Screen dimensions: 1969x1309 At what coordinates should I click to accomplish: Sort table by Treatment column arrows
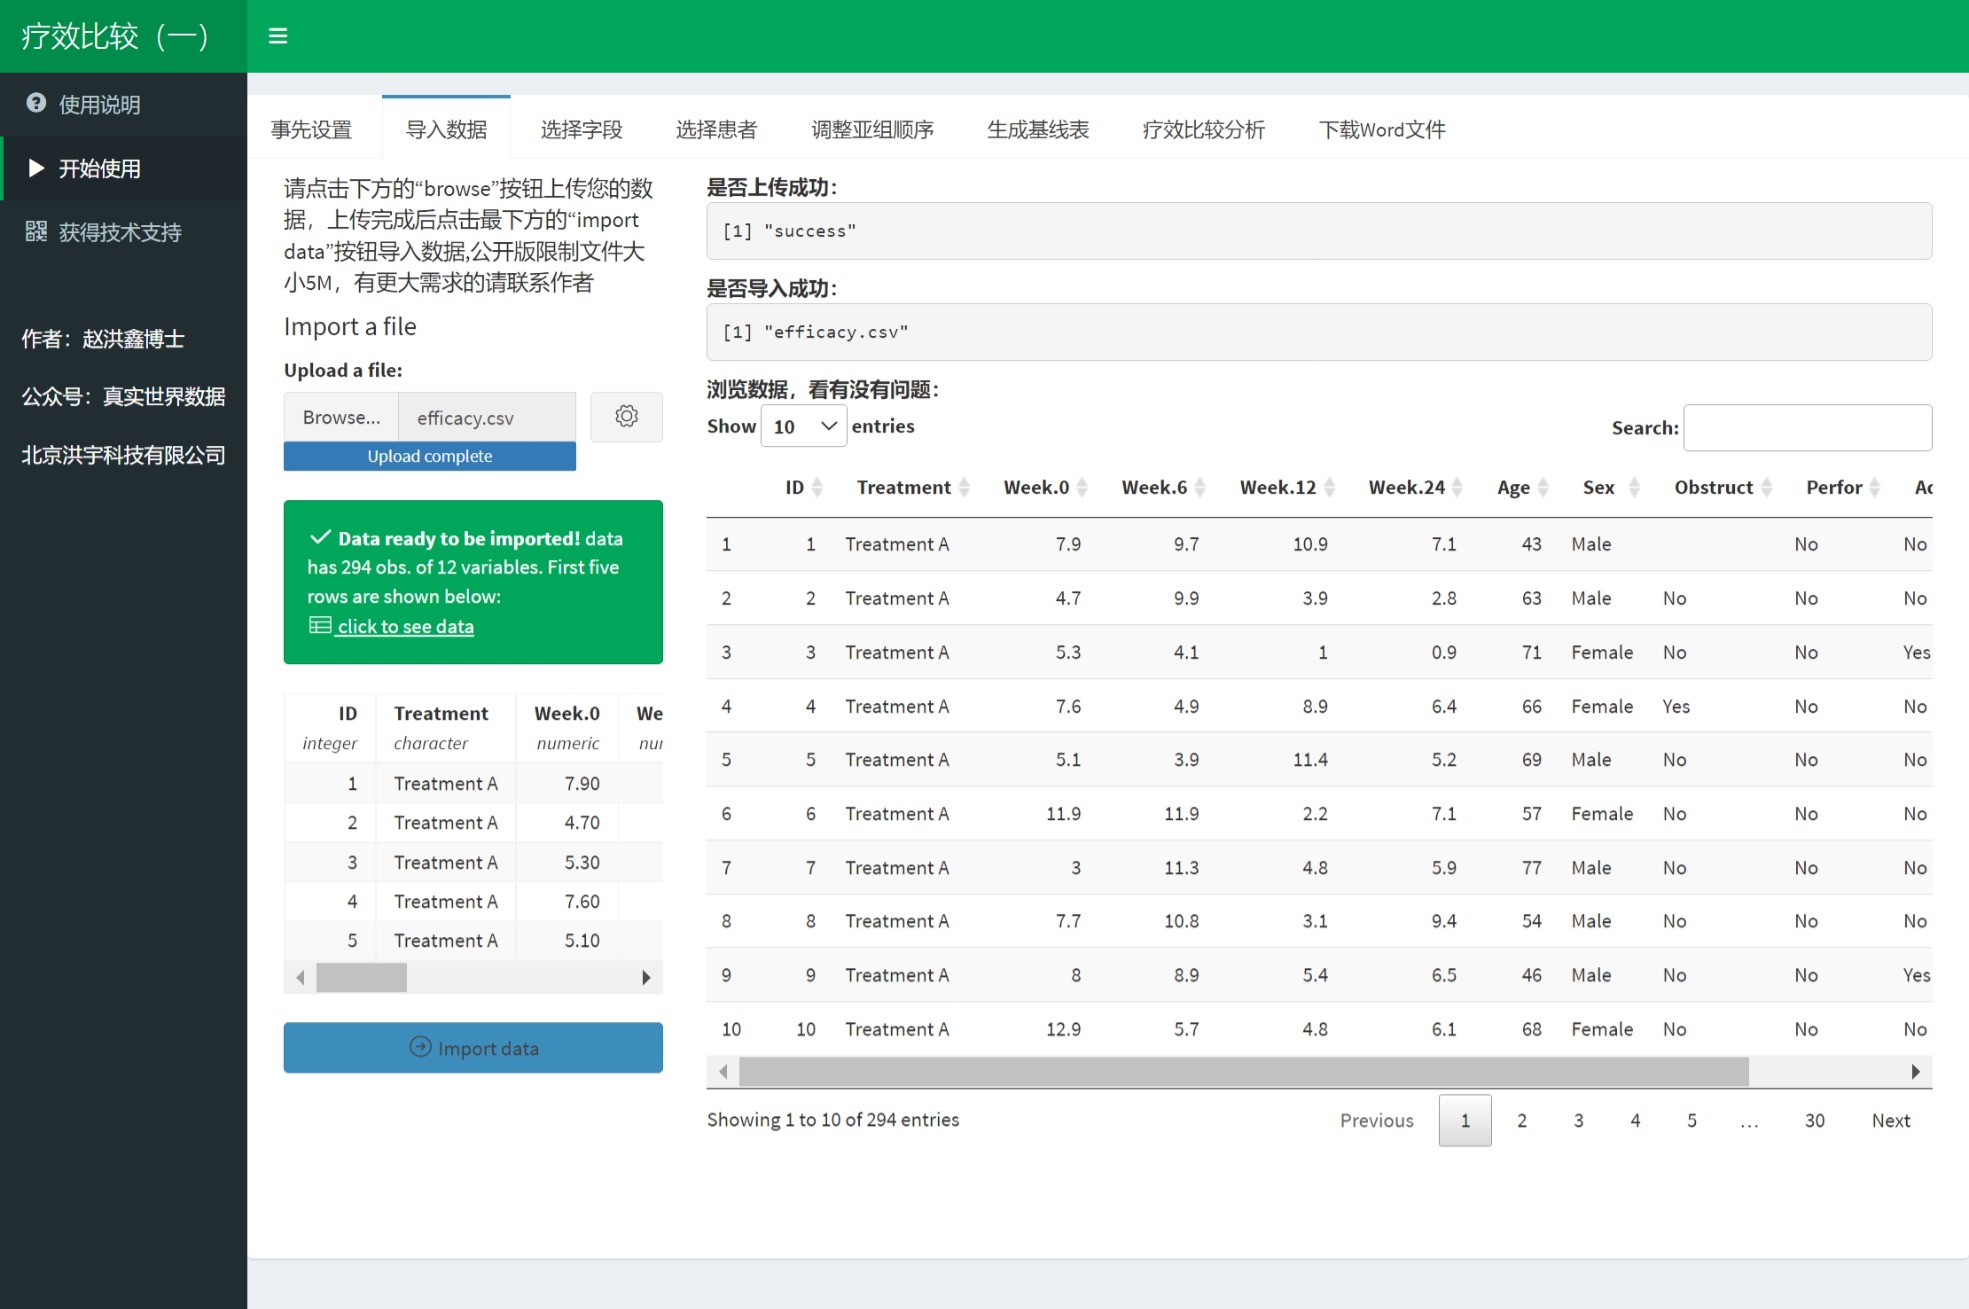coord(964,487)
